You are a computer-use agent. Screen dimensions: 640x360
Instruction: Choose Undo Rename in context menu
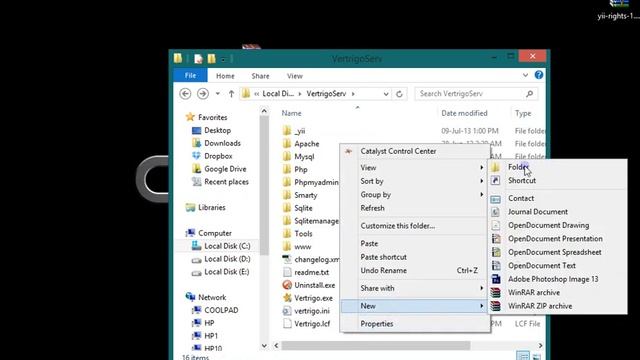[x=415, y=271]
